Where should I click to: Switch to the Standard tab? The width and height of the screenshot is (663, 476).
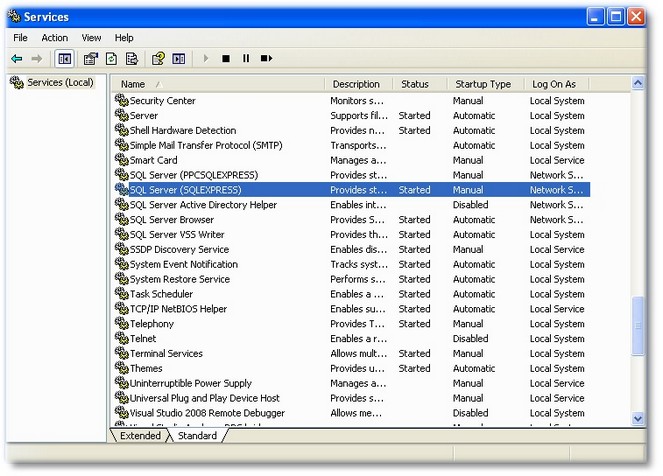[197, 435]
